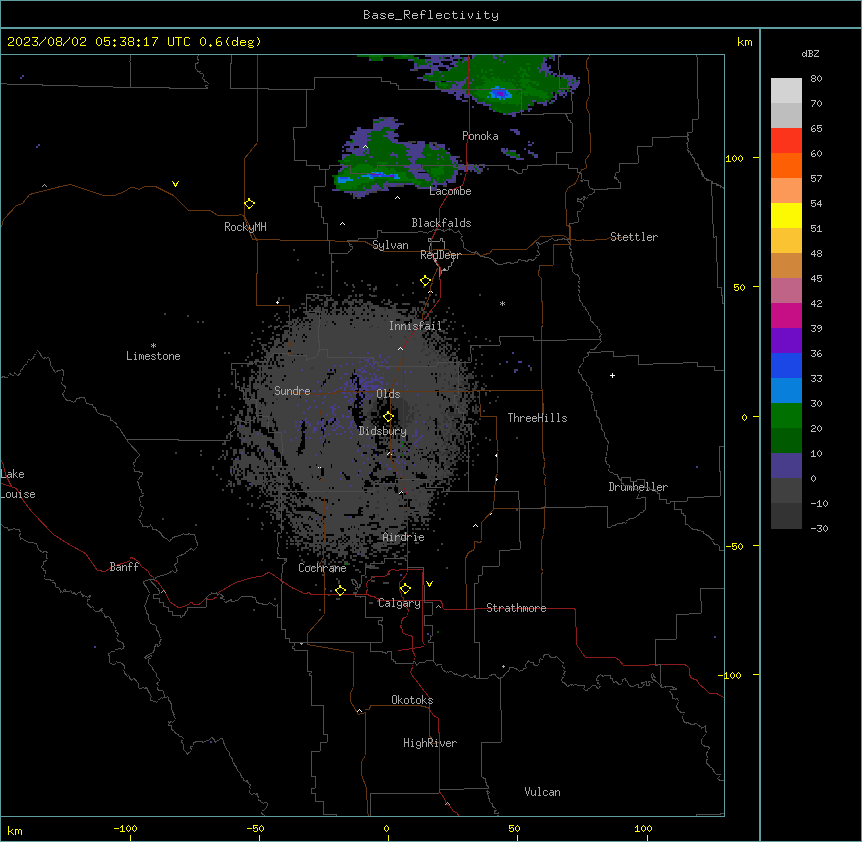
Task: Click the 65 value in the dBZ legend
Action: [x=816, y=129]
